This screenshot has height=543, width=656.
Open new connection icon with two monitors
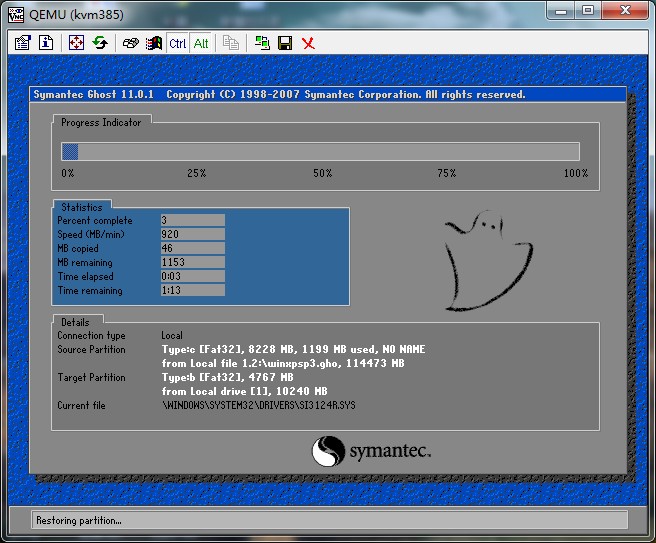pyautogui.click(x=262, y=43)
